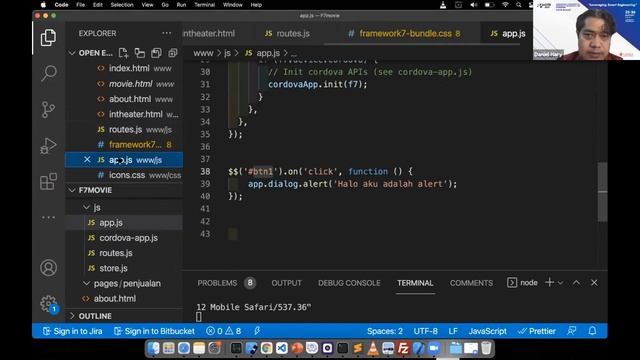This screenshot has height=360, width=640.
Task: Select language mode JavaScript
Action: point(487,331)
